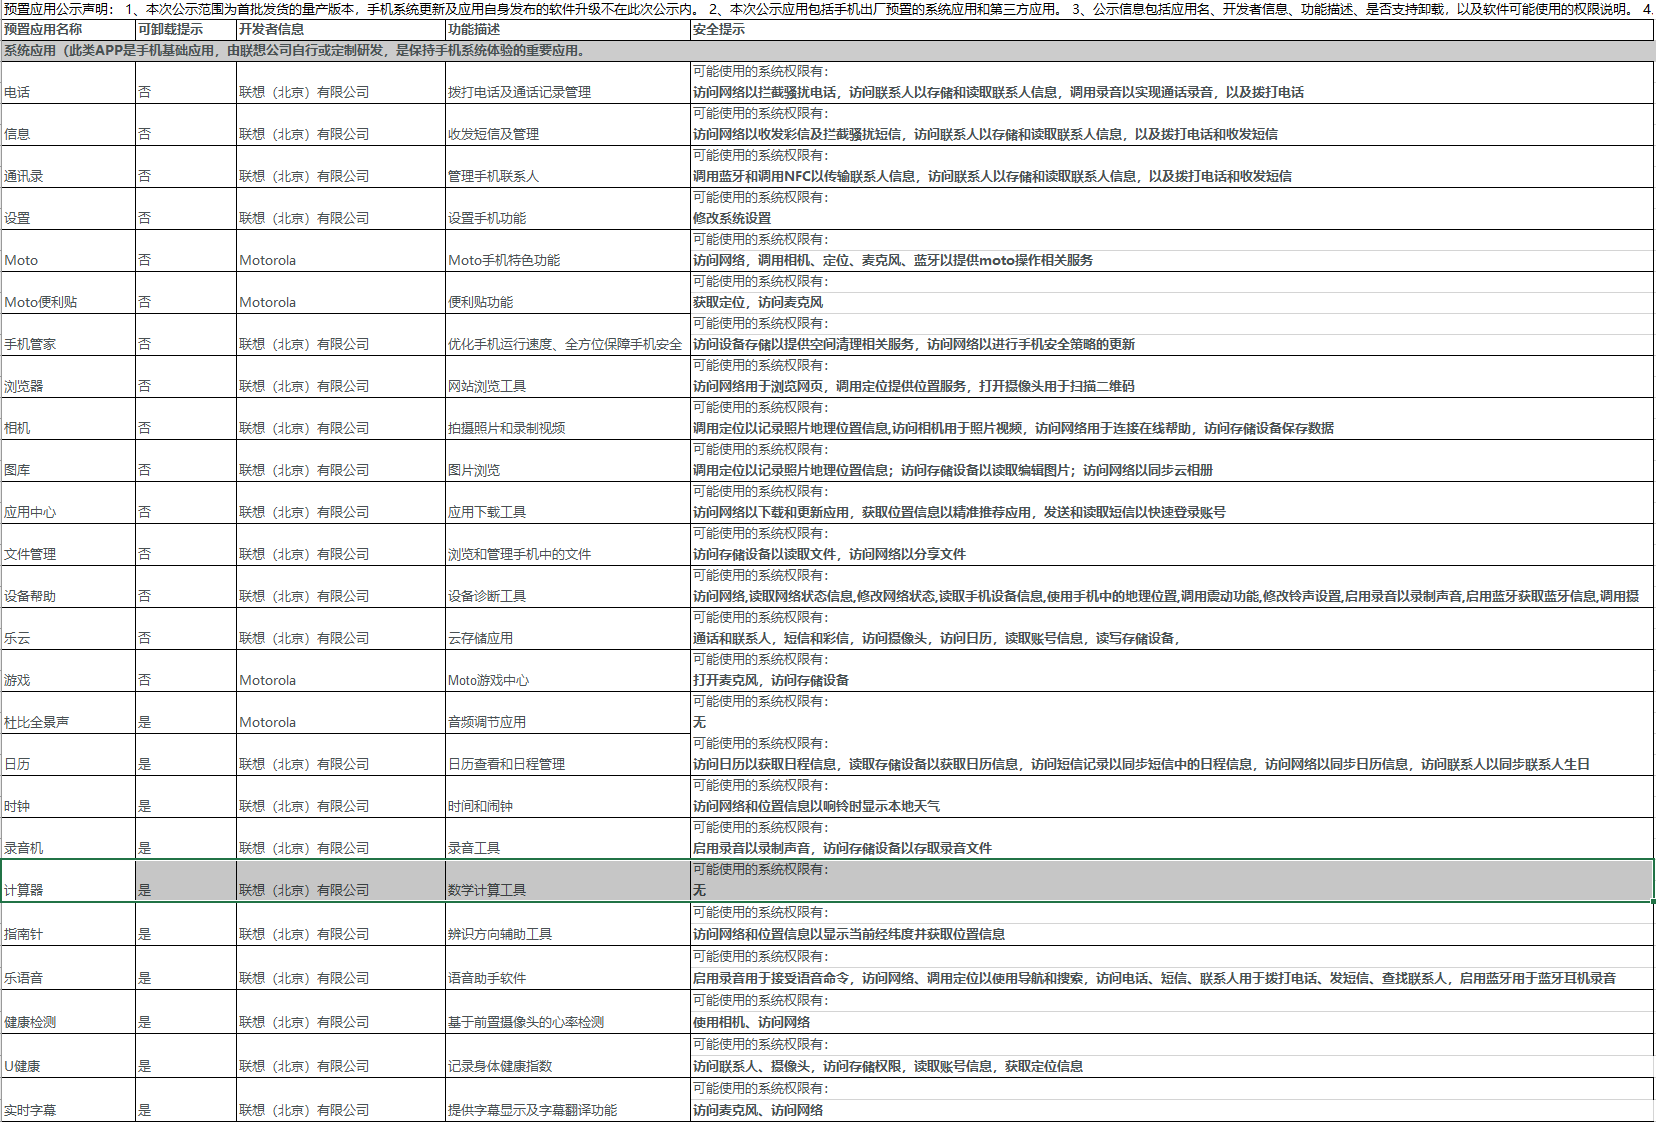This screenshot has height=1122, width=1656.
Task: Select 日历查看和日程管理 description cell
Action: (568, 755)
